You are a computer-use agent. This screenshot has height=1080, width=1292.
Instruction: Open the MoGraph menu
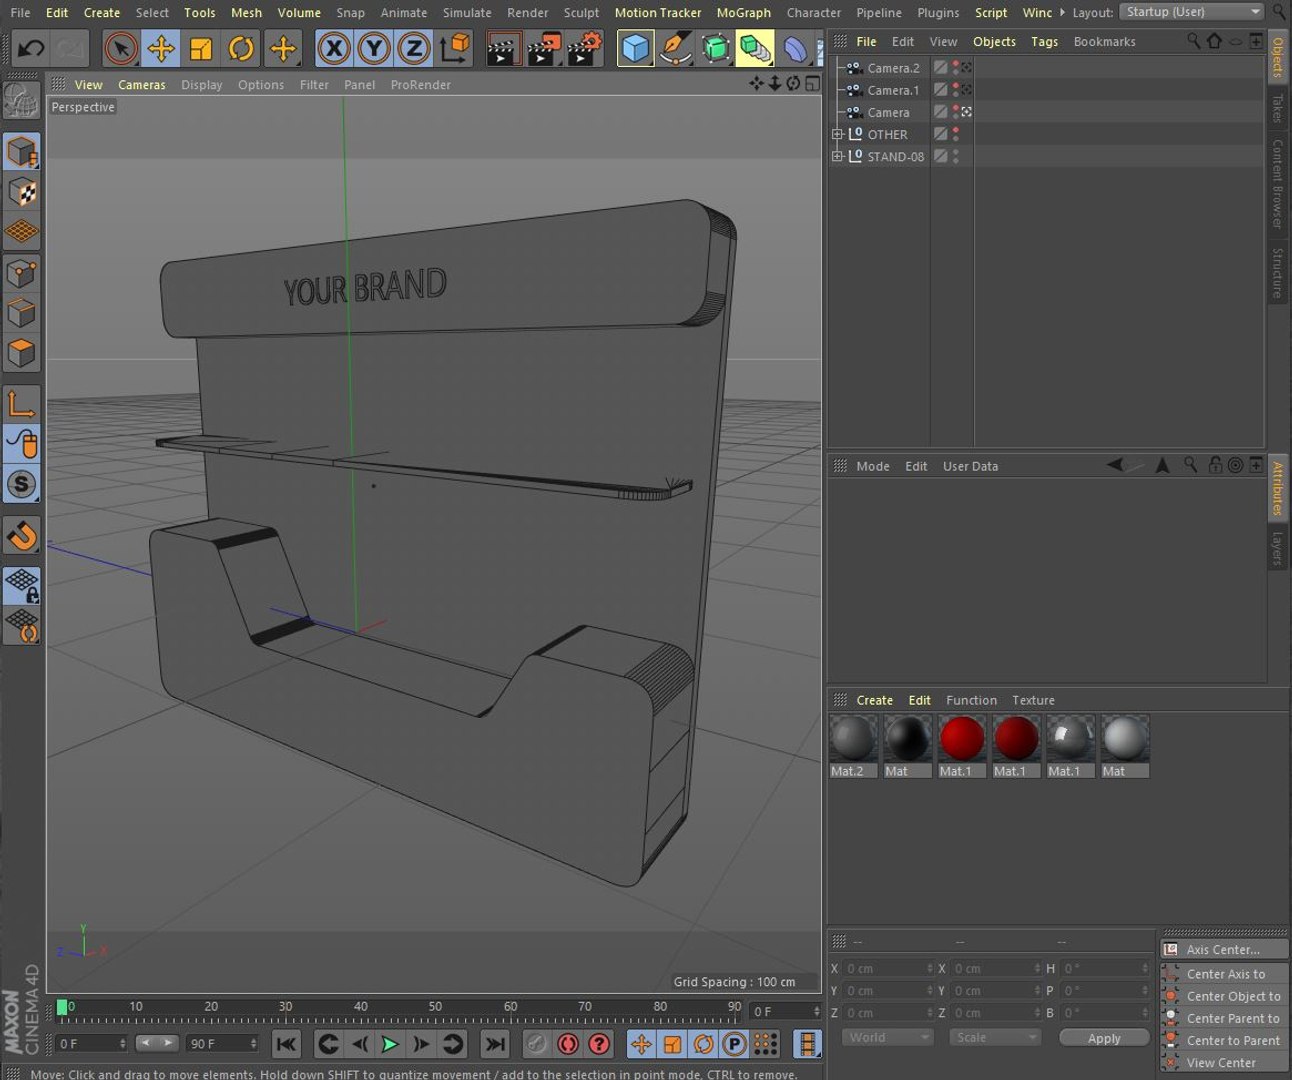[x=743, y=13]
